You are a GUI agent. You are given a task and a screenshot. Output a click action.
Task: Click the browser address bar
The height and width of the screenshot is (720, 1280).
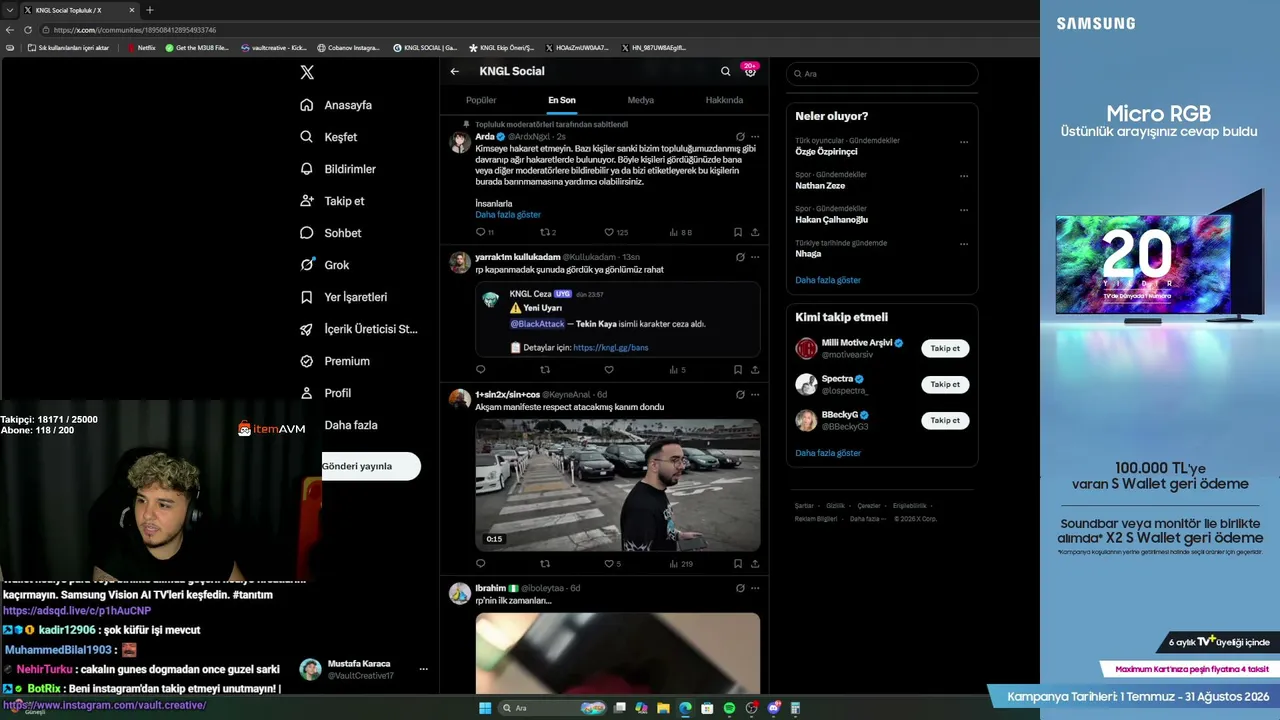coord(540,30)
